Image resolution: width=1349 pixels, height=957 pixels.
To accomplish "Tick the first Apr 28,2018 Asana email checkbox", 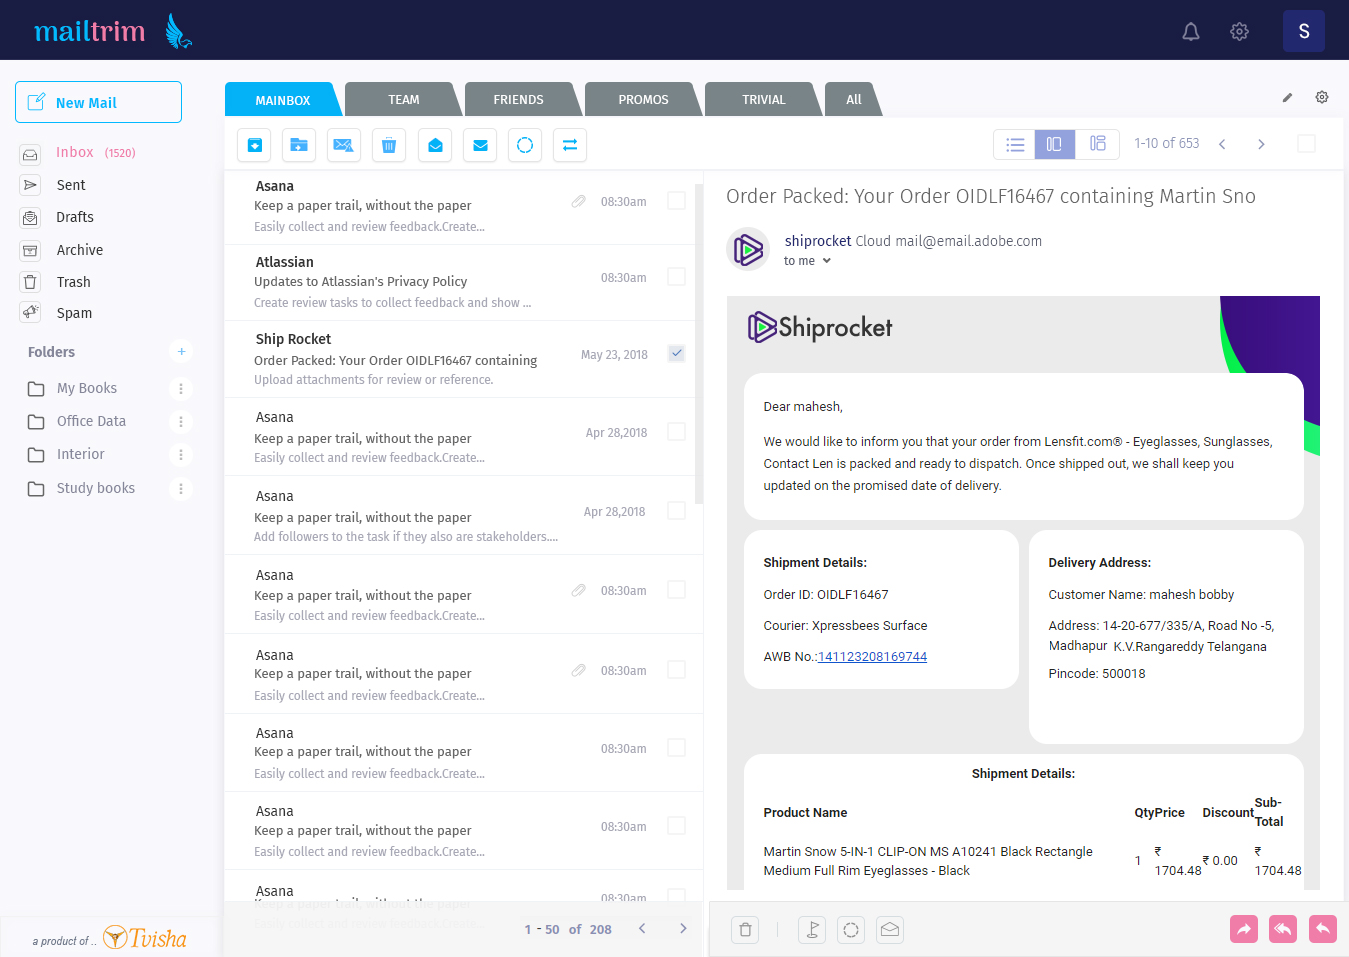I will pyautogui.click(x=676, y=431).
